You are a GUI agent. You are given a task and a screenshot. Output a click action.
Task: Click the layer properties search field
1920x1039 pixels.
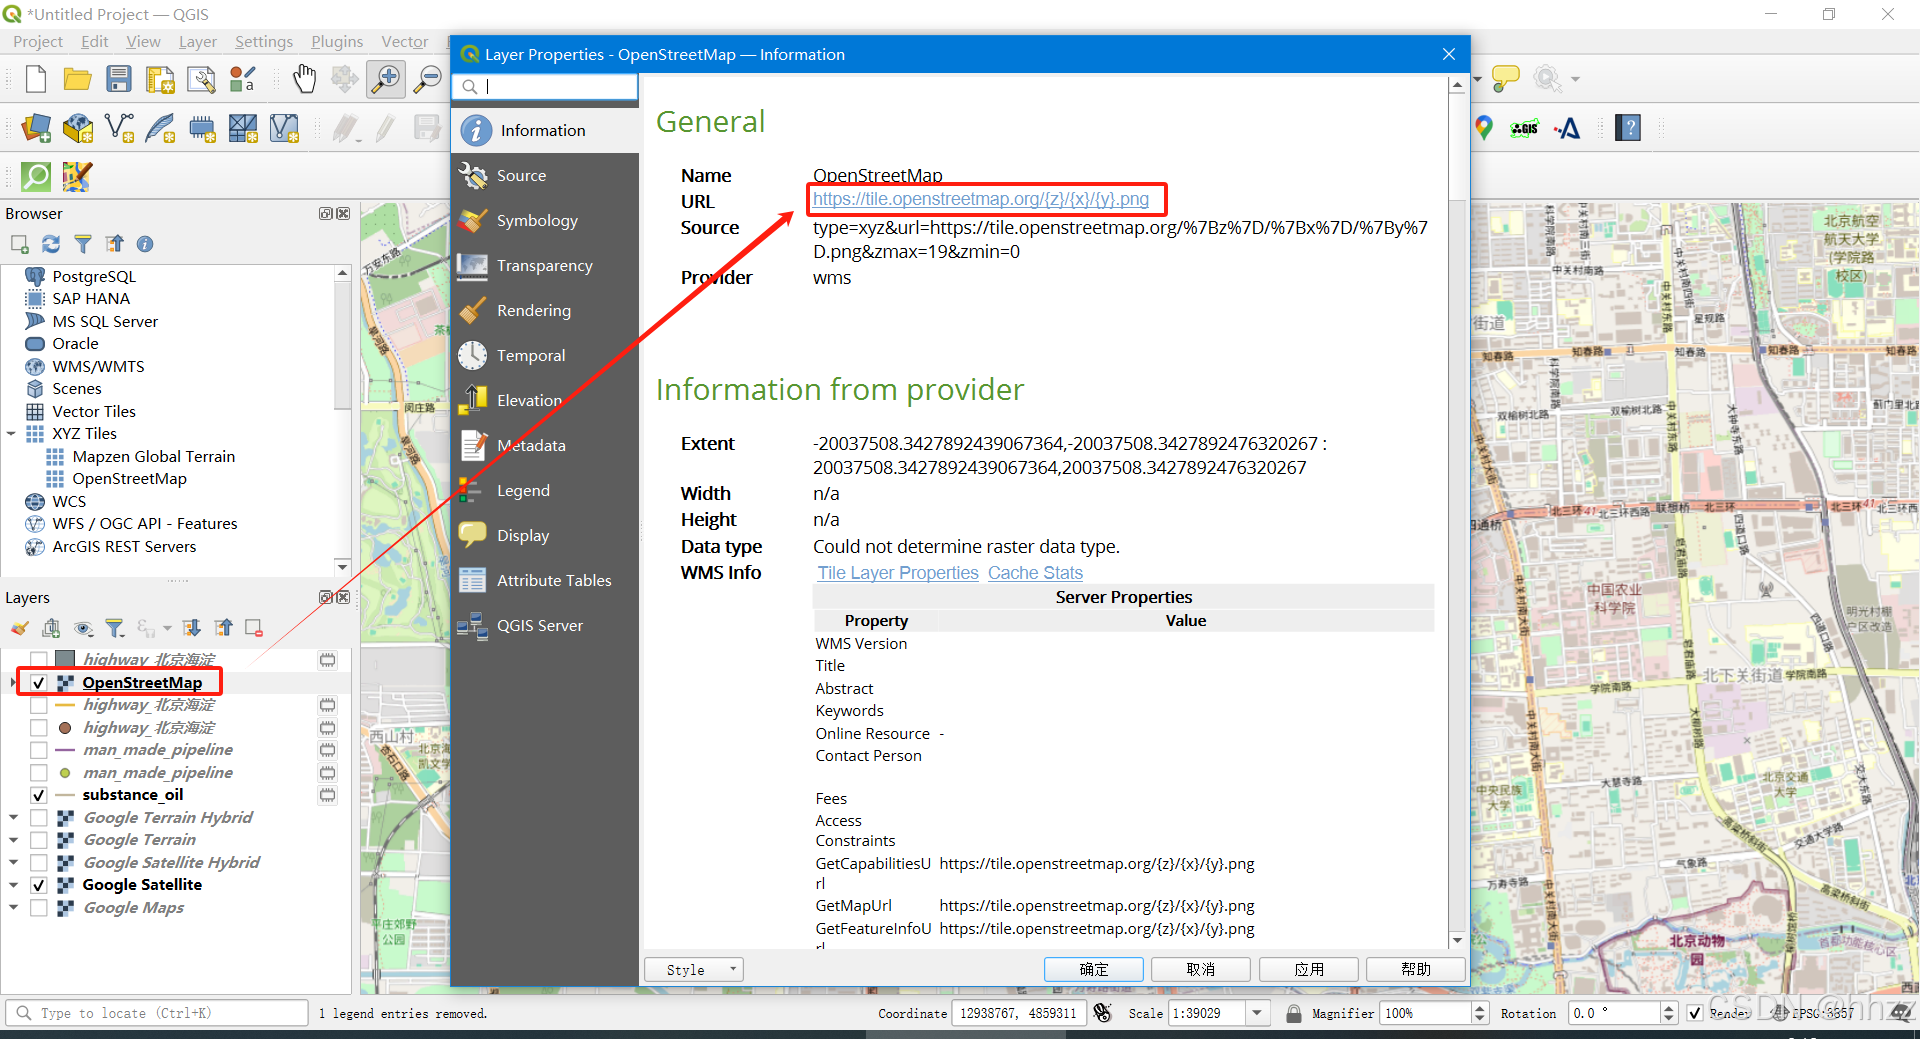pos(545,87)
